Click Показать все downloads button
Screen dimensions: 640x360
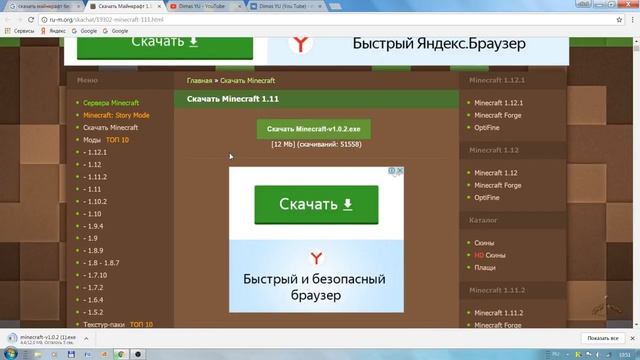click(602, 338)
